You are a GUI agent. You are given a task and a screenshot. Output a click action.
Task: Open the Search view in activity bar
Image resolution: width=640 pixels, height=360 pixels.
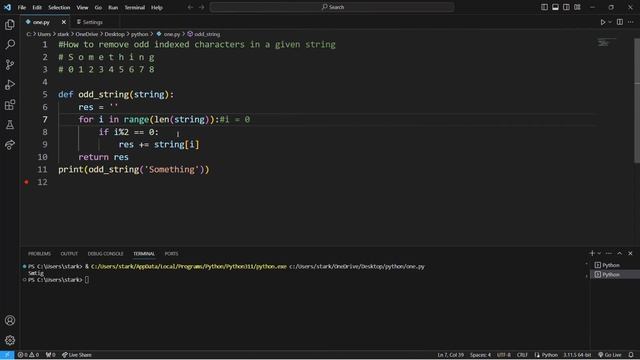click(10, 44)
